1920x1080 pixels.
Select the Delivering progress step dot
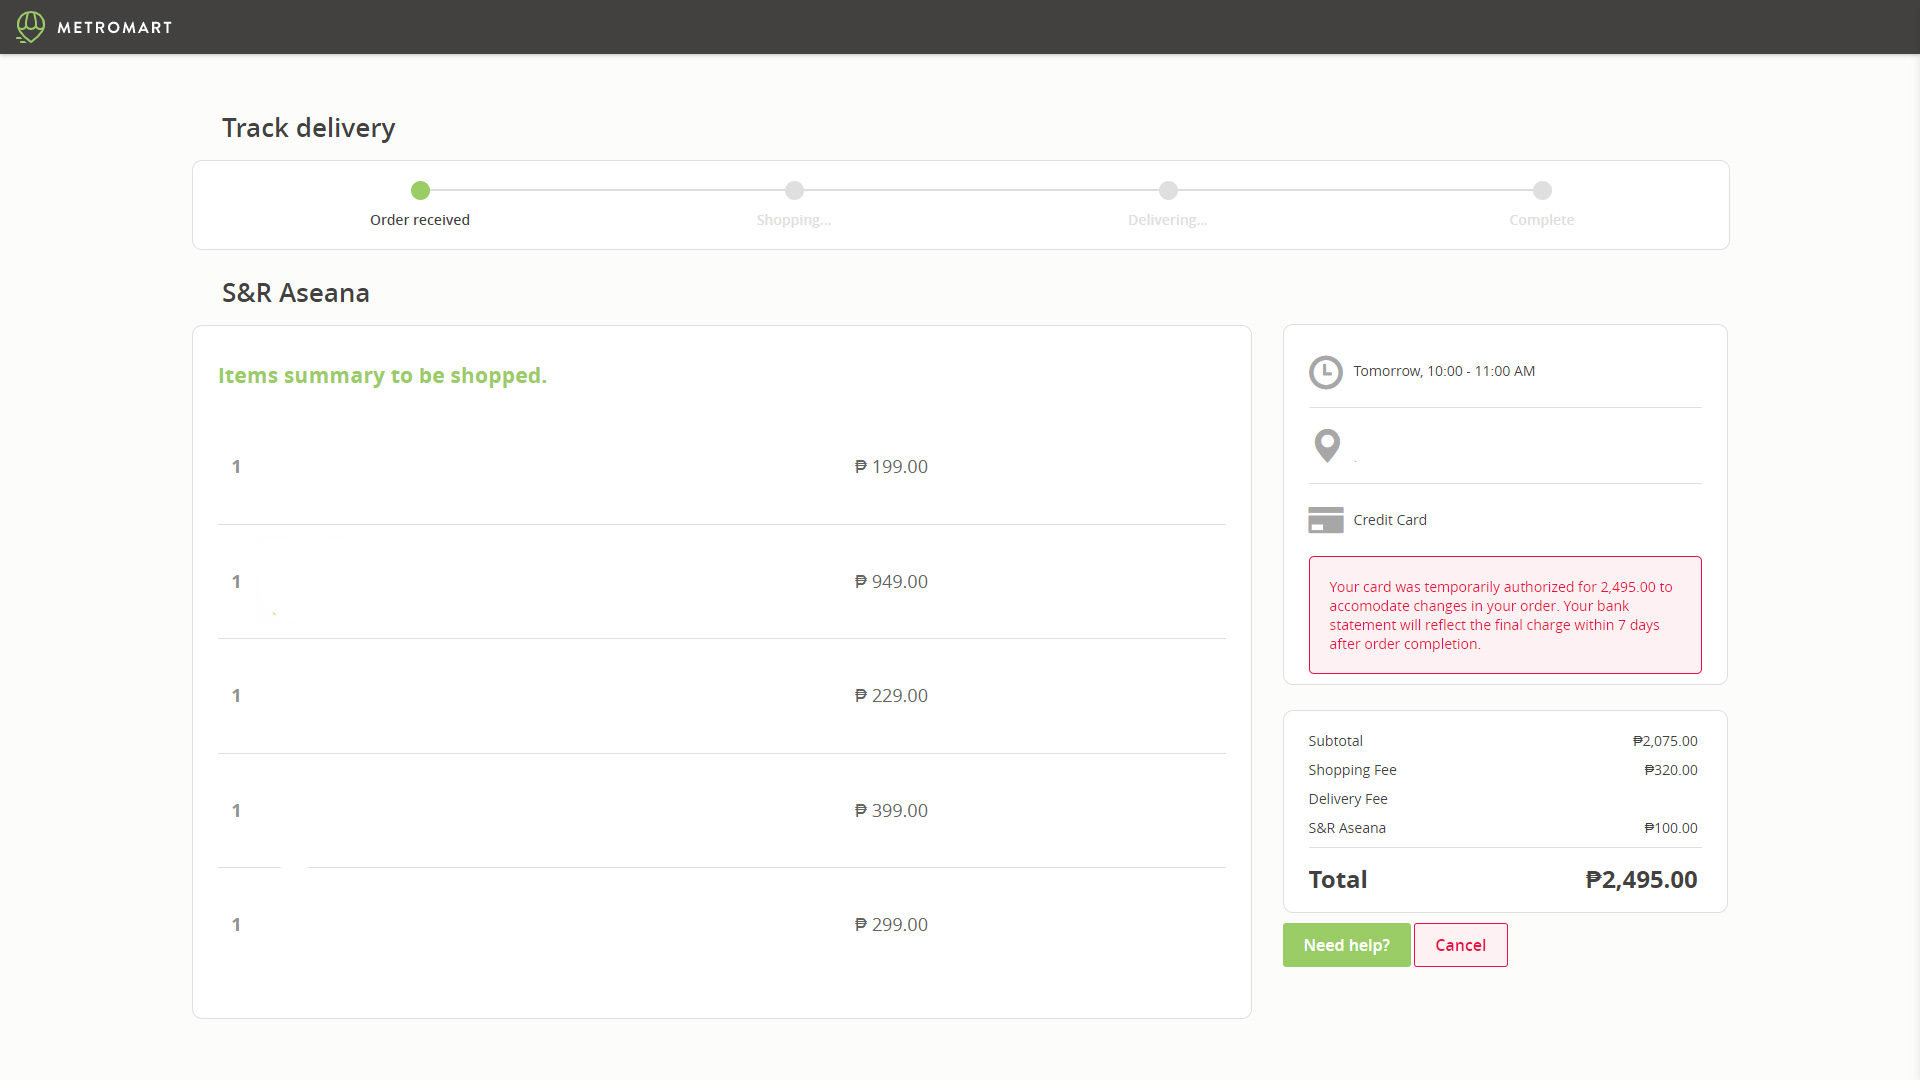(x=1168, y=190)
